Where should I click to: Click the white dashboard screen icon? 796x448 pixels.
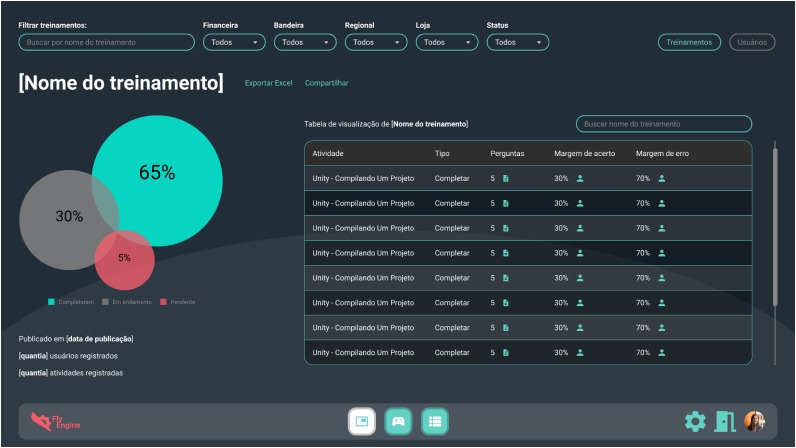pos(362,422)
